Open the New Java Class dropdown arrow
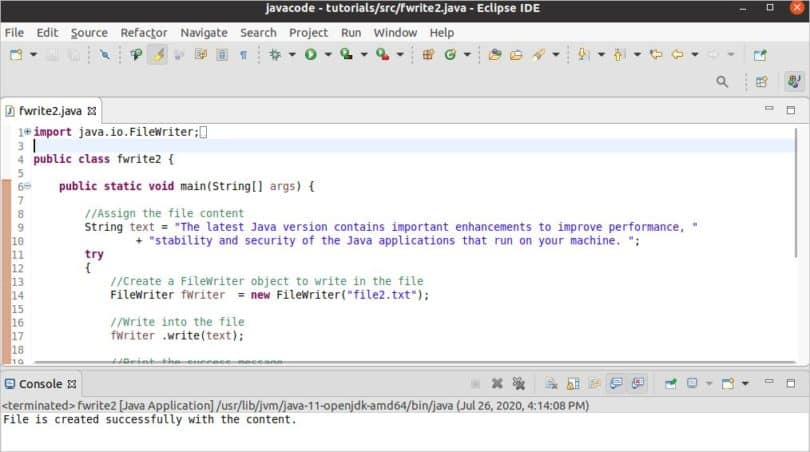Viewport: 810px width, 452px height. (x=467, y=54)
